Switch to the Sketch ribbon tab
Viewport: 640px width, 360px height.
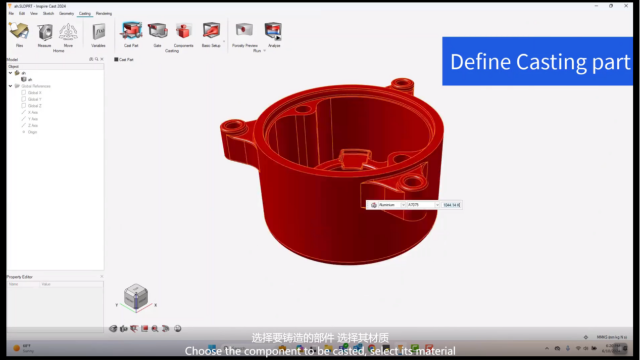(49, 13)
